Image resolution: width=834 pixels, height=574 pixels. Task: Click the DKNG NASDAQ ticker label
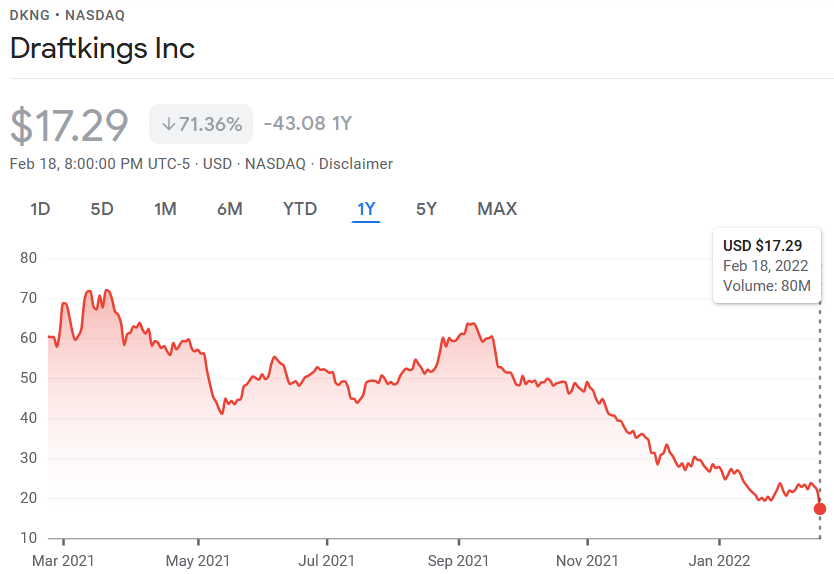point(67,16)
